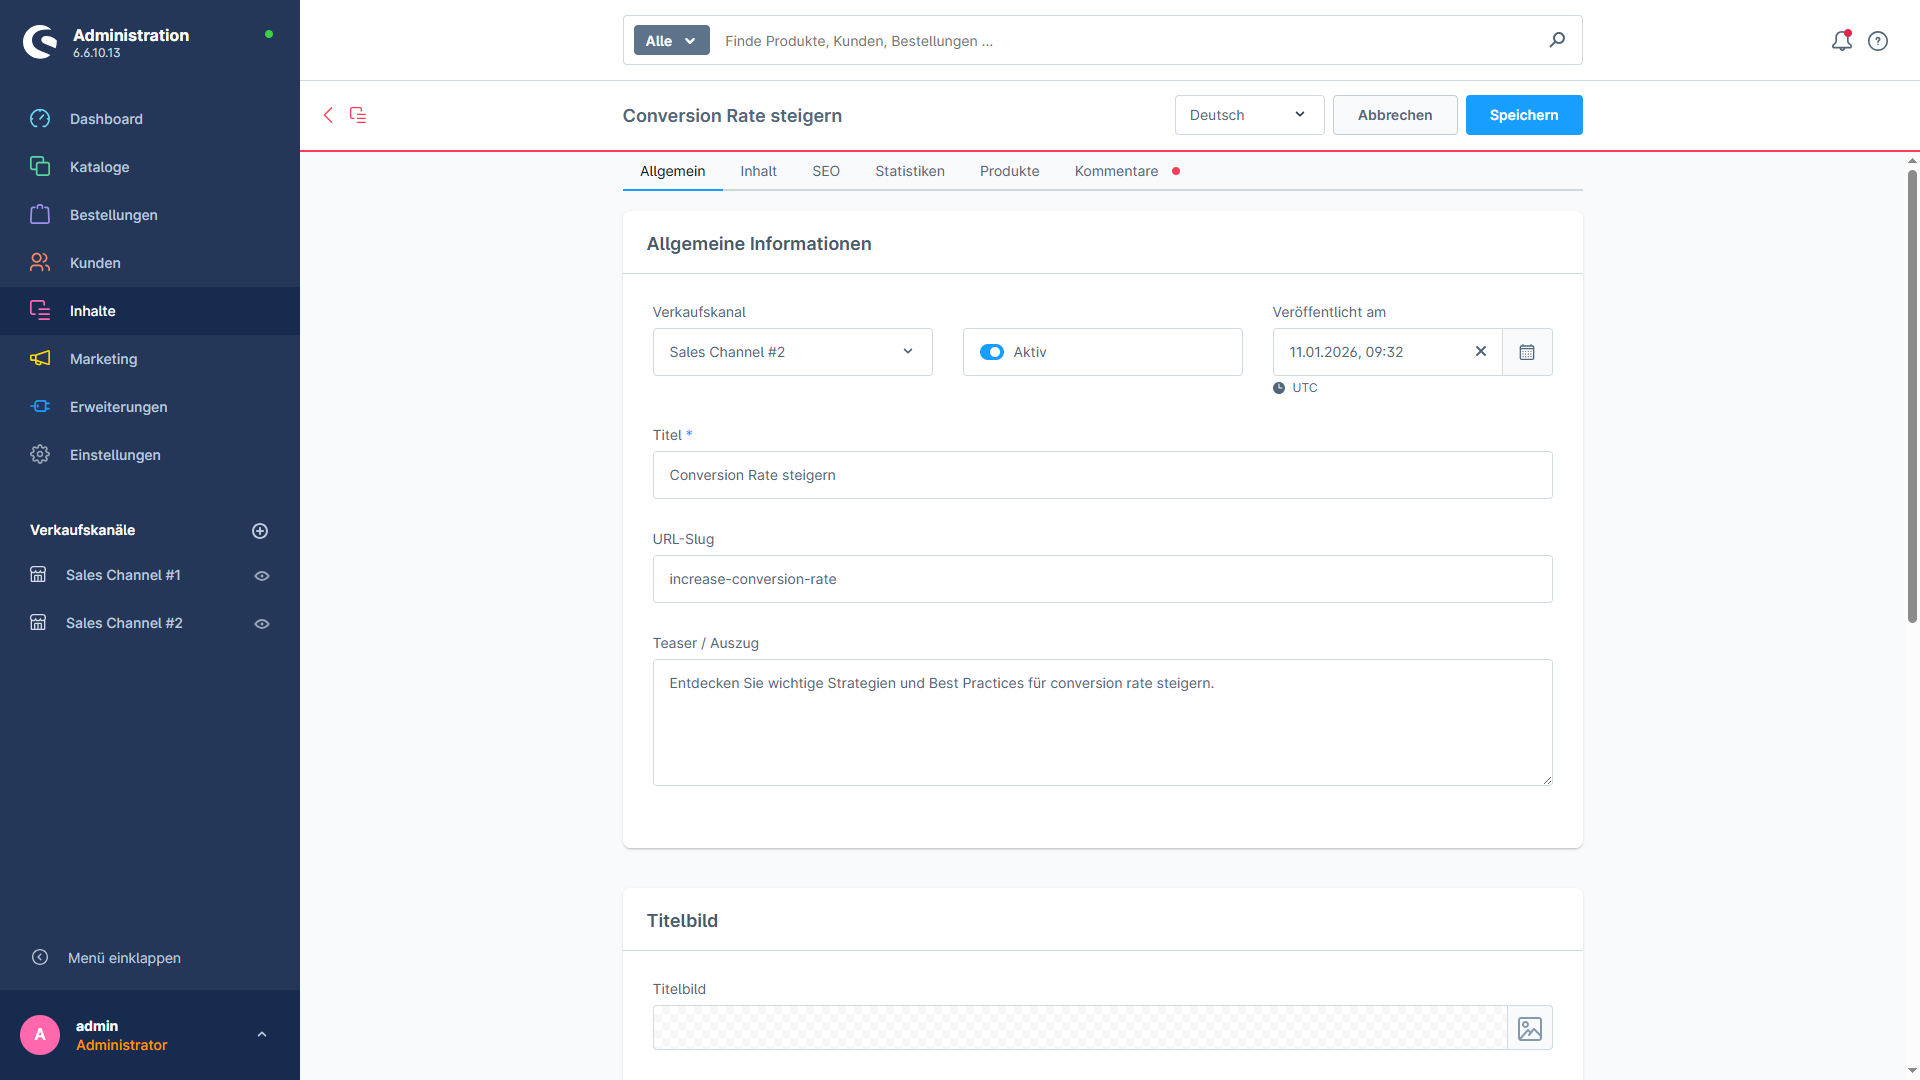Viewport: 1920px width, 1080px height.
Task: Click the Verkaufskanäle heading
Action: coord(82,530)
